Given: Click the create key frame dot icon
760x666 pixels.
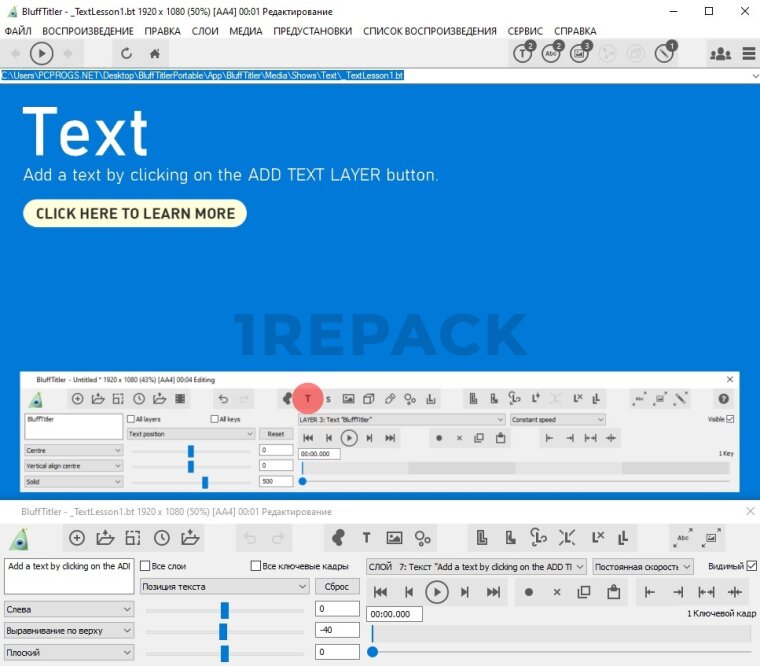Looking at the screenshot, I should click(x=529, y=592).
